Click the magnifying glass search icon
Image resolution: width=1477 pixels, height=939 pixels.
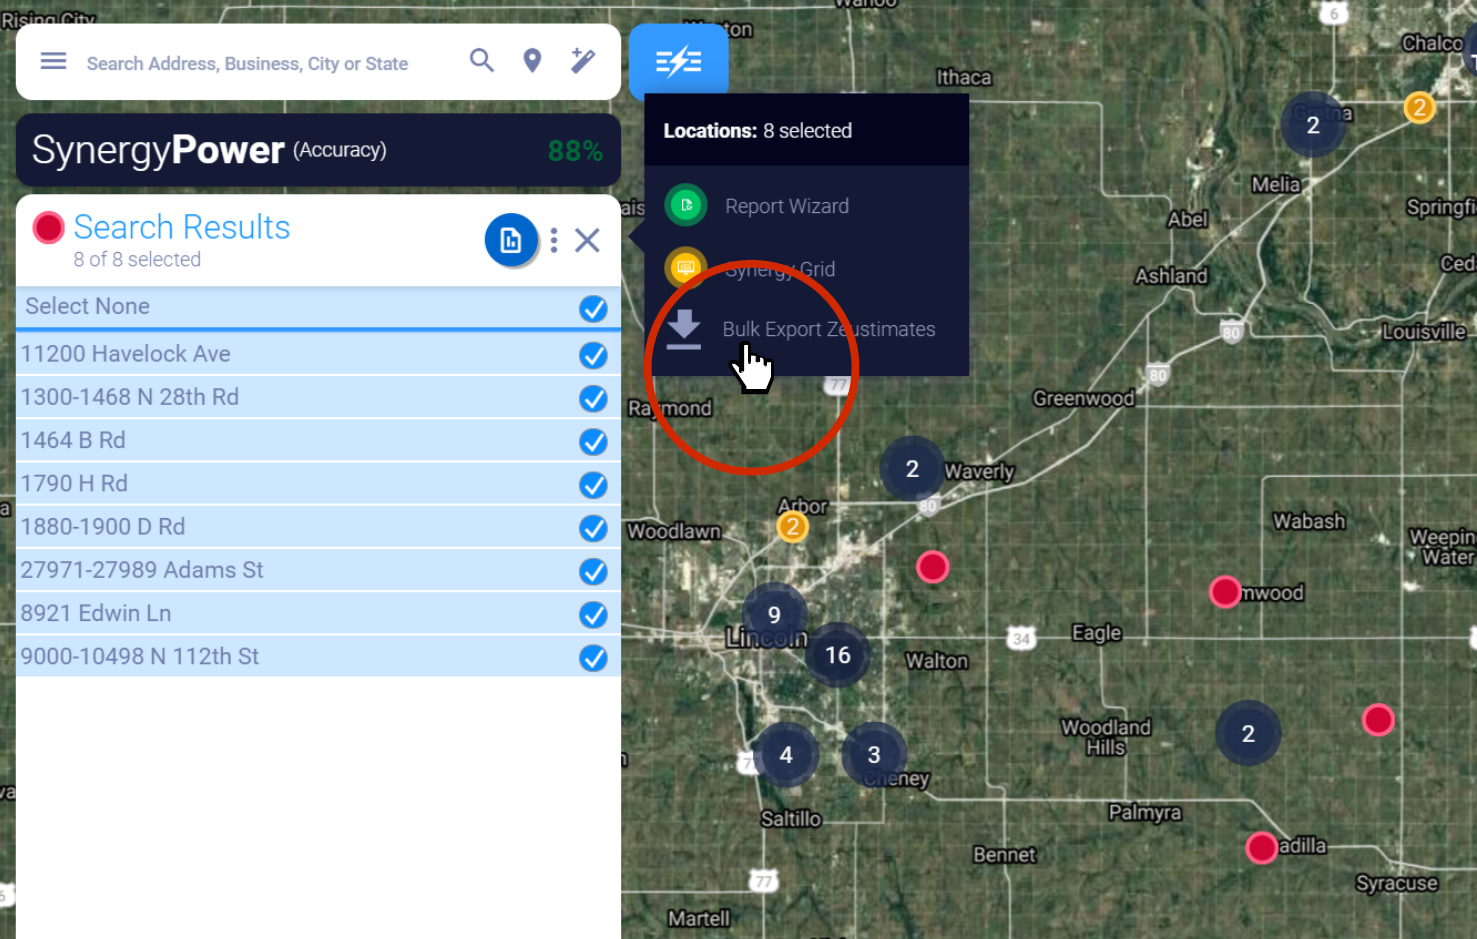482,61
